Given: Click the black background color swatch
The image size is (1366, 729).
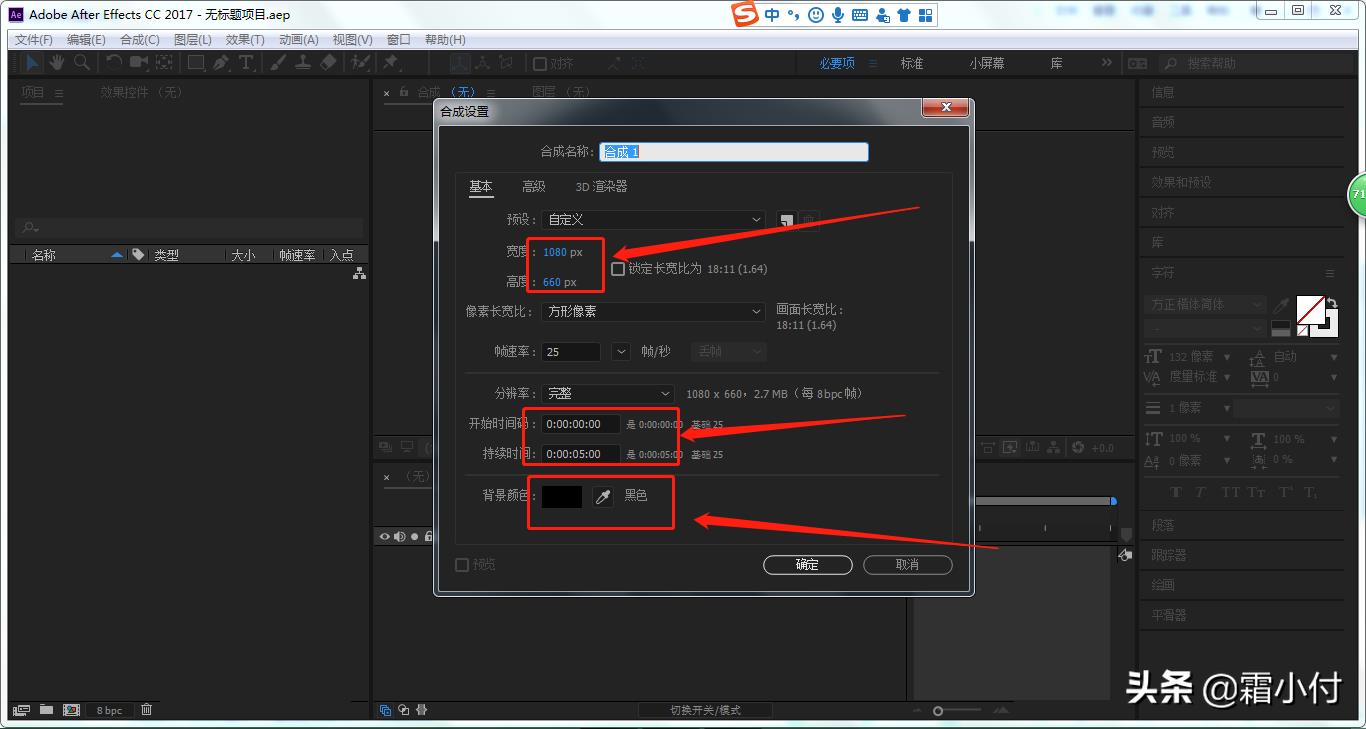Looking at the screenshot, I should [562, 496].
